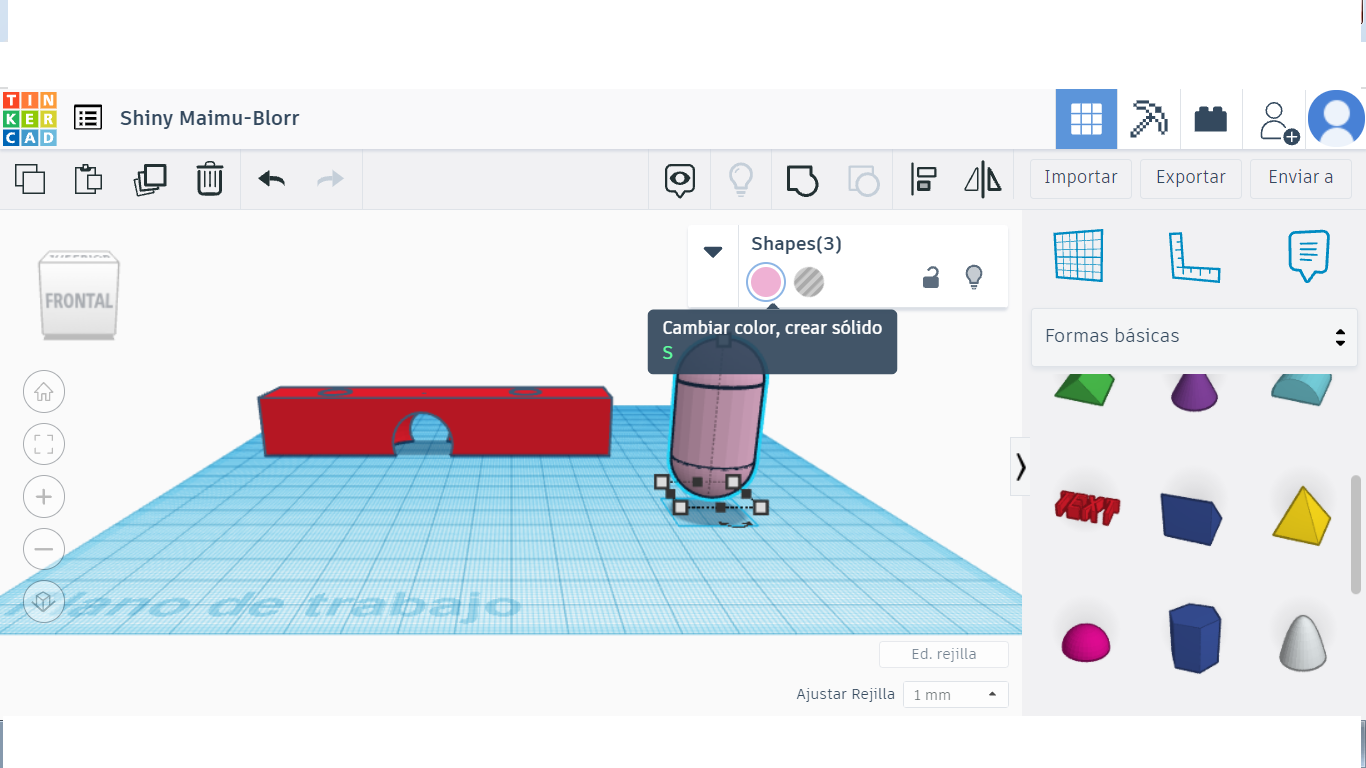This screenshot has width=1366, height=768.
Task: Open the Formas básicas category dropdown
Action: pos(1194,337)
